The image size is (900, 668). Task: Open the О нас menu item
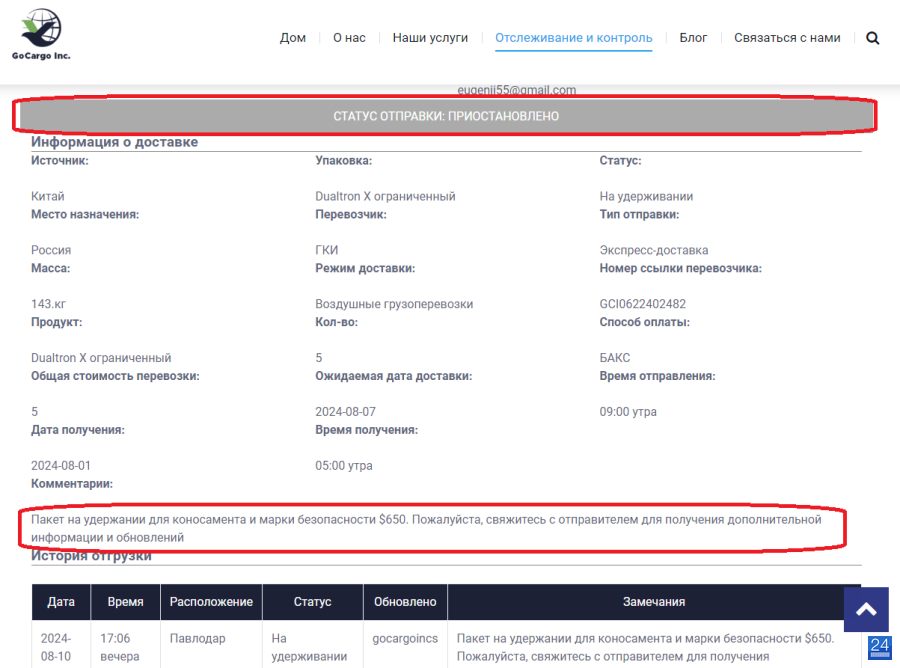[x=349, y=38]
